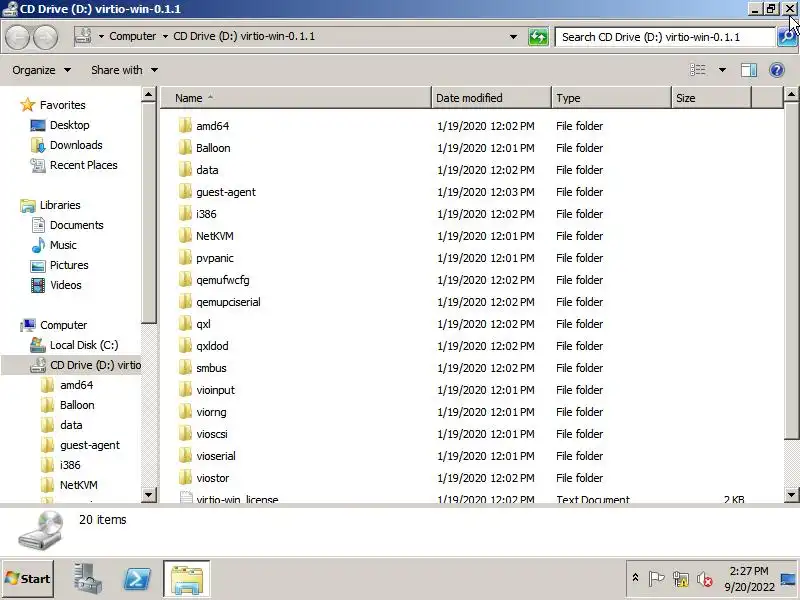Open Videos library in sidebar
The width and height of the screenshot is (800, 600).
coord(56,285)
